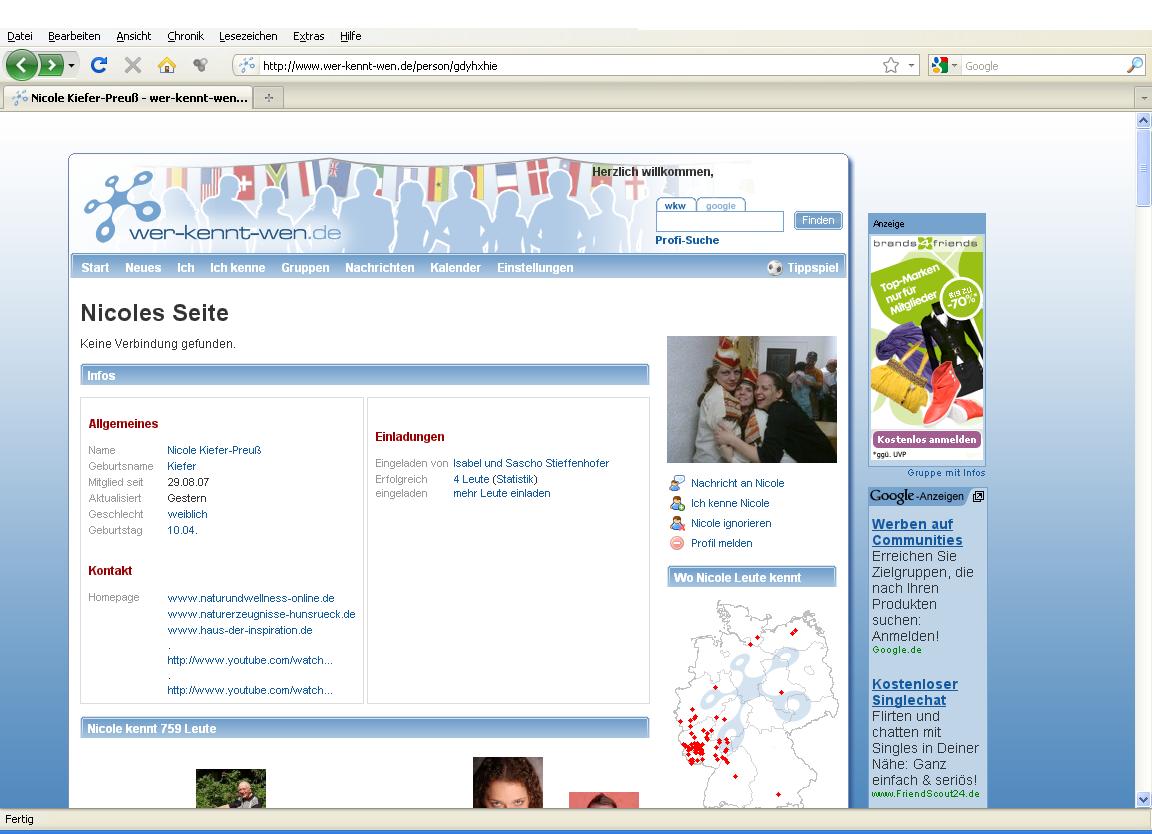1152x834 pixels.
Task: Reload the page with the refresh icon
Action: [x=98, y=66]
